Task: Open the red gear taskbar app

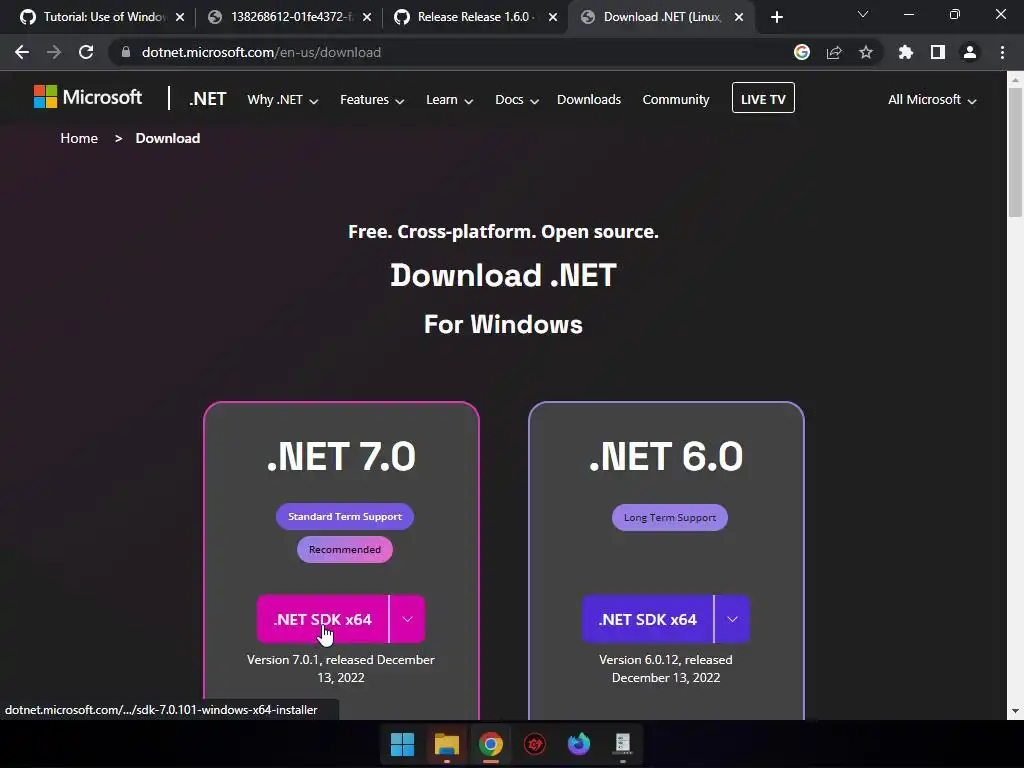Action: tap(535, 744)
